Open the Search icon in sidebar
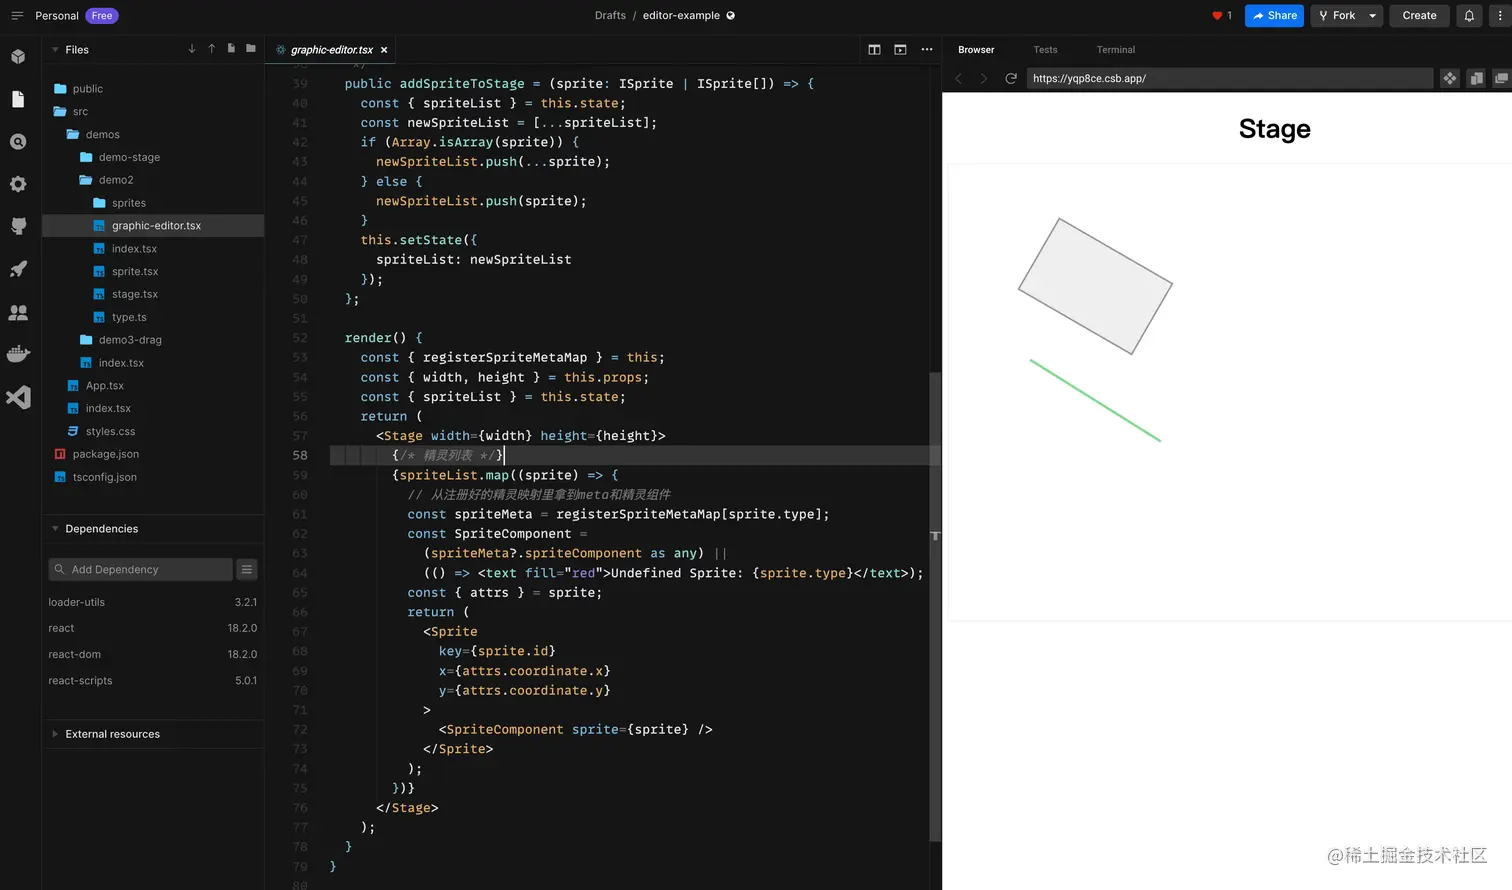Image resolution: width=1512 pixels, height=890 pixels. point(18,142)
